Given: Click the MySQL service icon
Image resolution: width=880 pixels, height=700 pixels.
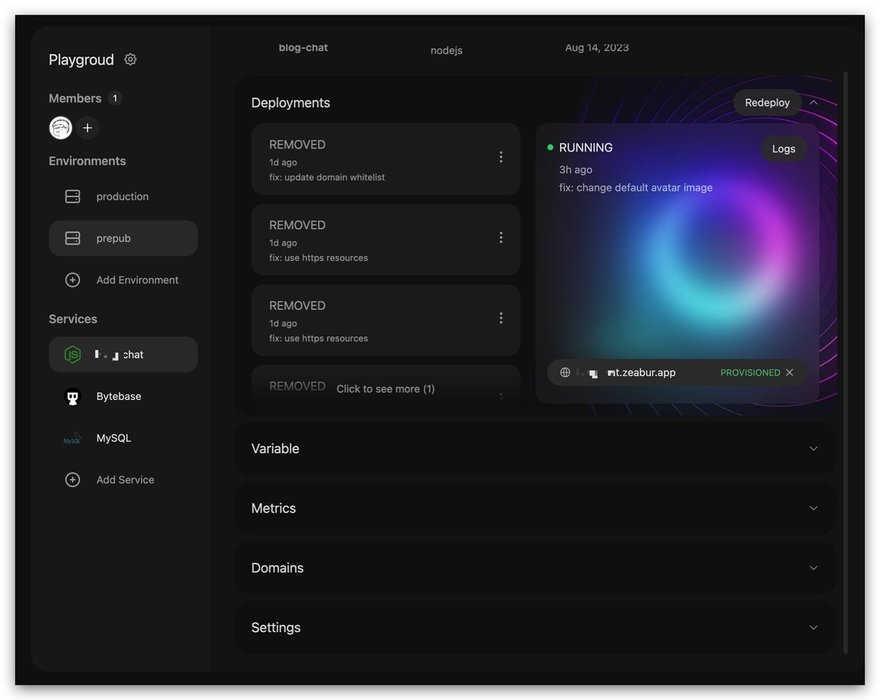Looking at the screenshot, I should tap(72, 439).
